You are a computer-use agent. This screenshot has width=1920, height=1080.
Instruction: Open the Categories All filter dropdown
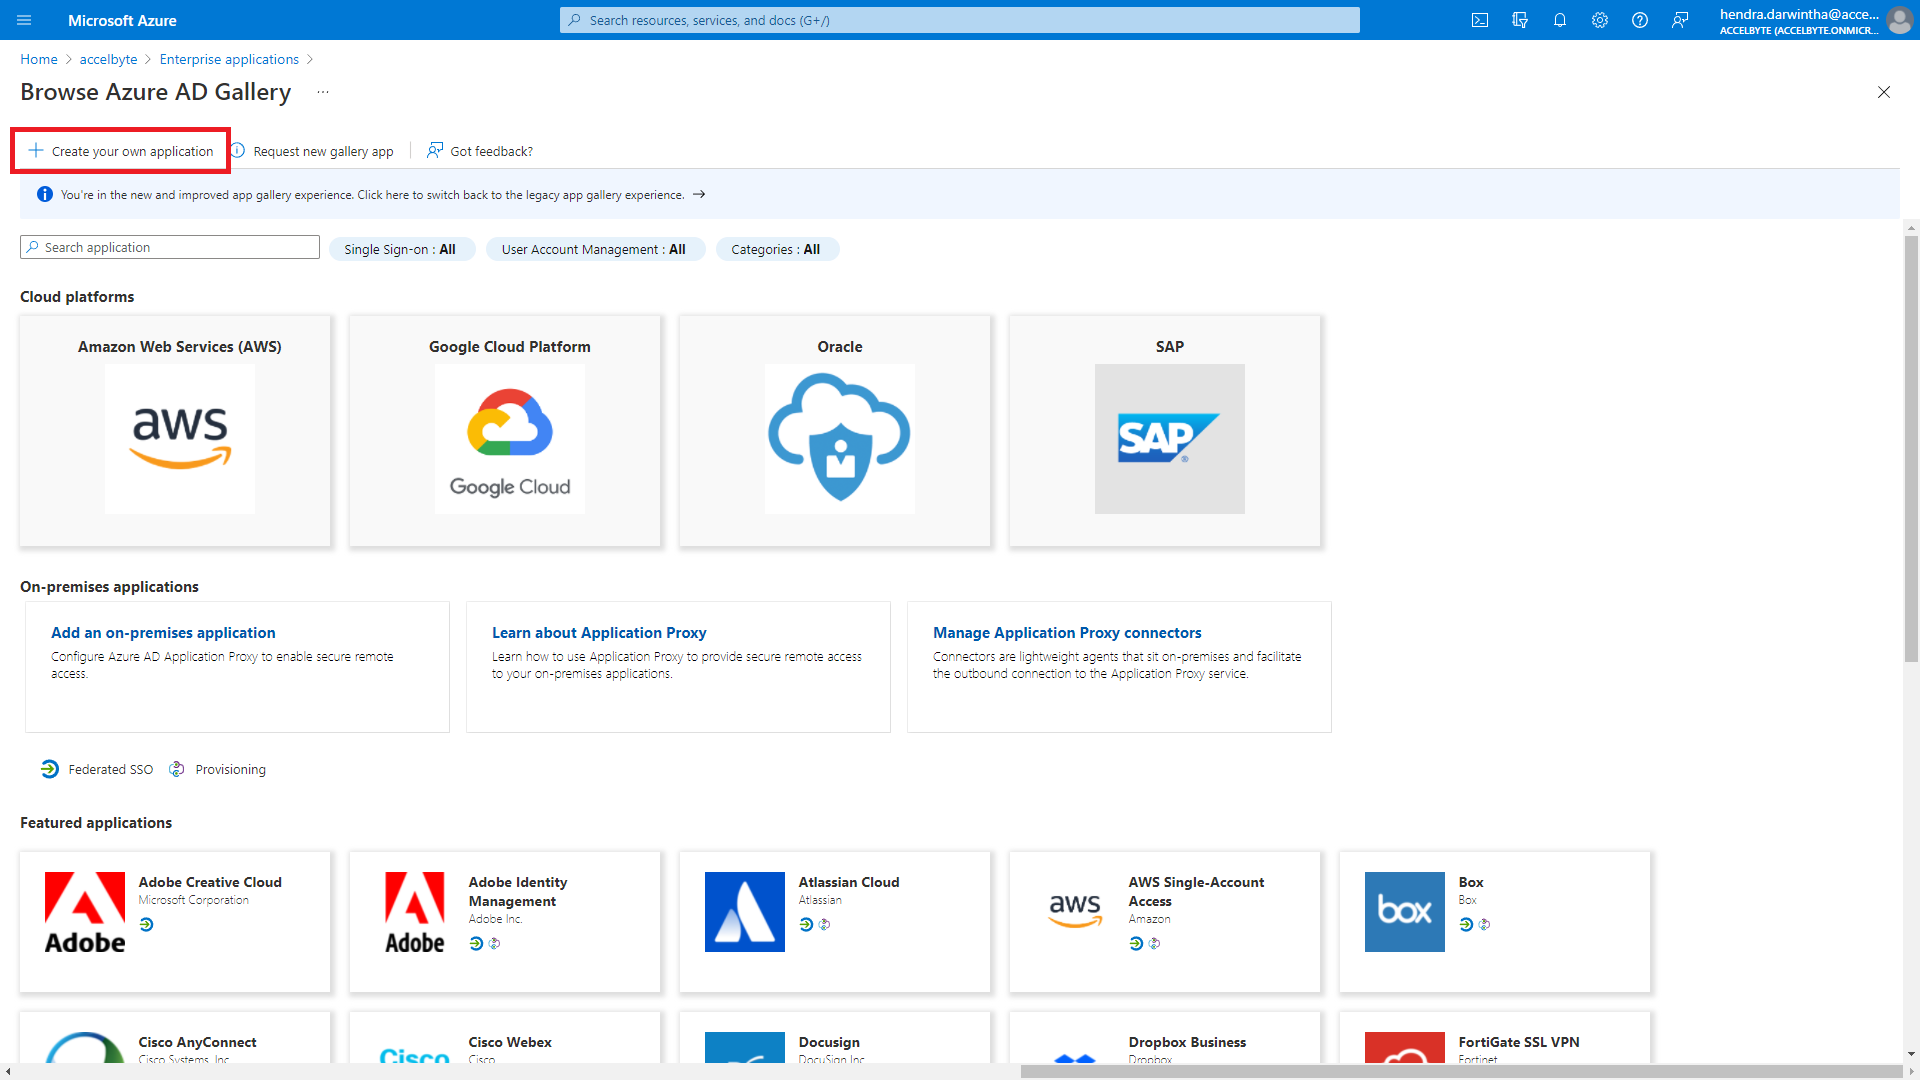coord(777,249)
